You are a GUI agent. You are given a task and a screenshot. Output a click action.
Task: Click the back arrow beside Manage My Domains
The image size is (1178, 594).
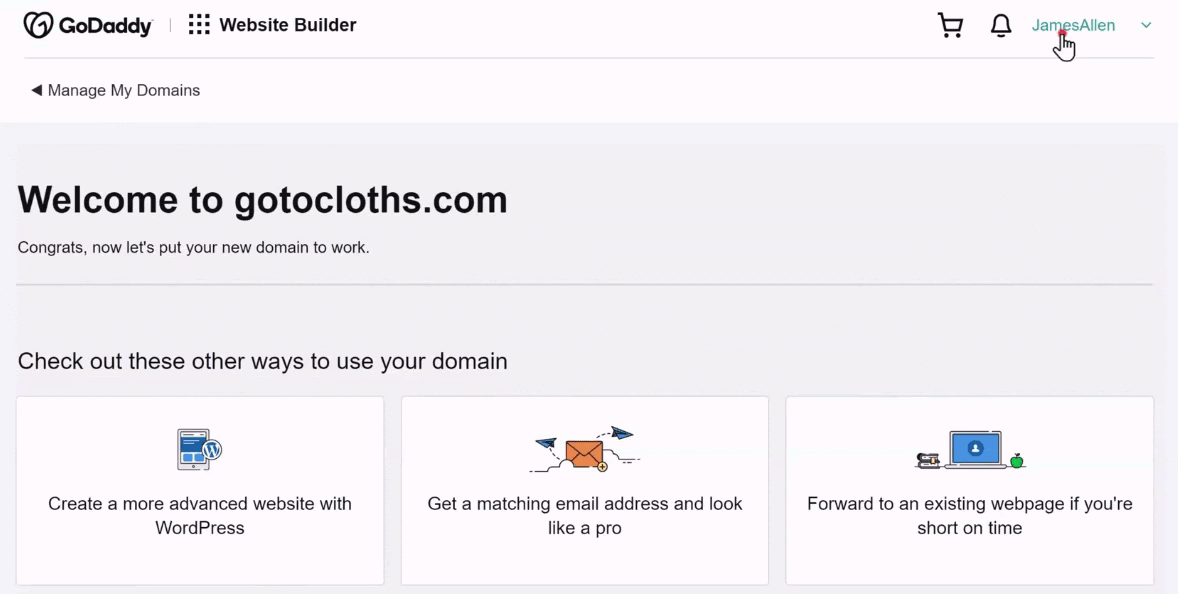36,90
